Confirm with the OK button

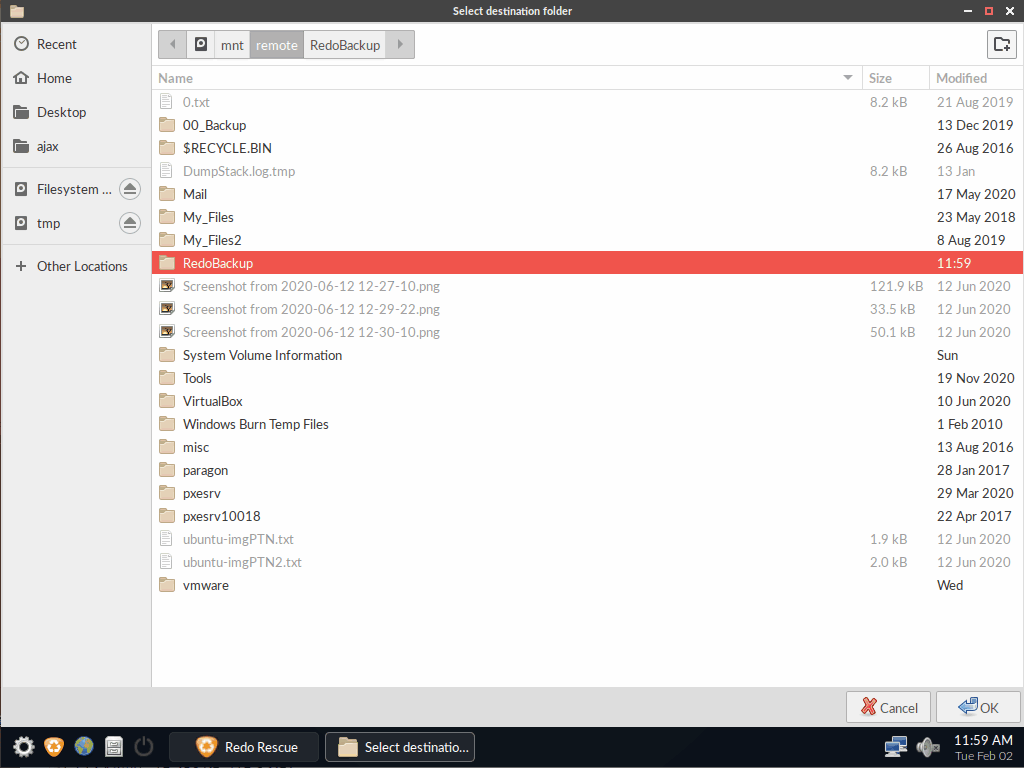tap(978, 706)
